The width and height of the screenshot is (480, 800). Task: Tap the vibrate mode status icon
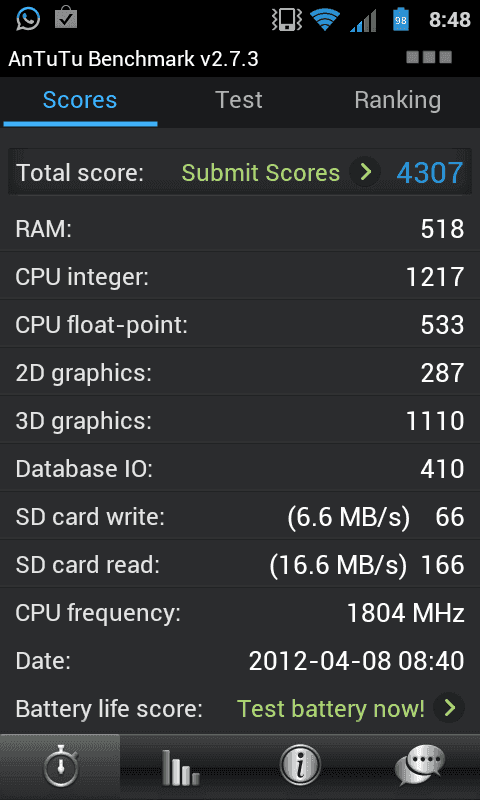(x=287, y=19)
